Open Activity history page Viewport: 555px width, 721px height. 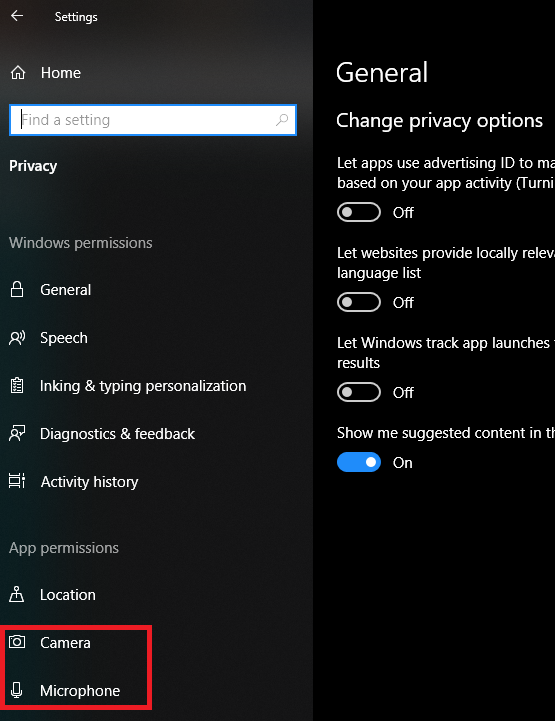click(x=89, y=481)
